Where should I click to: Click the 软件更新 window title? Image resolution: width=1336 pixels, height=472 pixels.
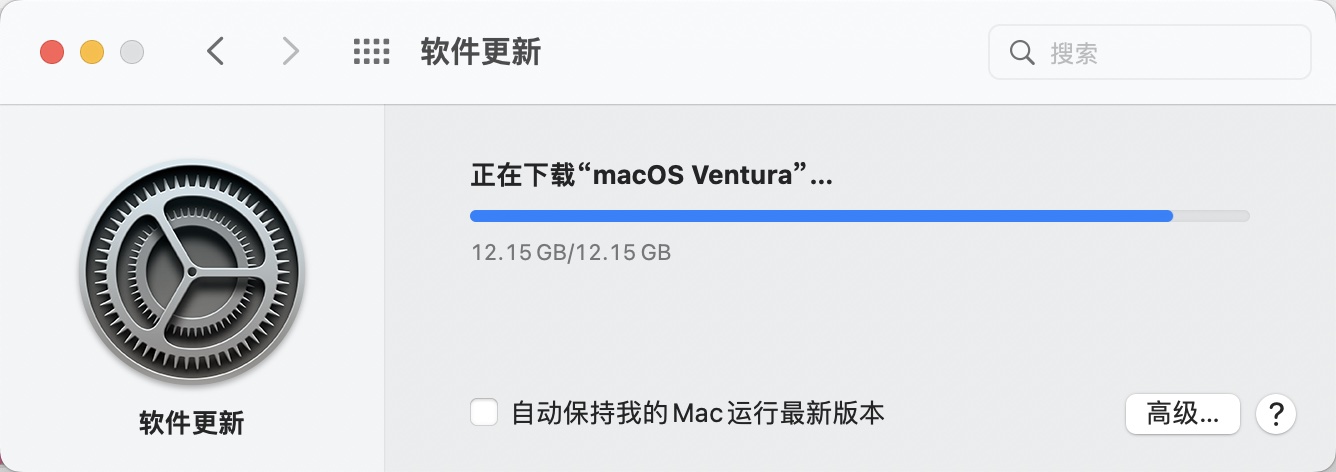coord(481,52)
